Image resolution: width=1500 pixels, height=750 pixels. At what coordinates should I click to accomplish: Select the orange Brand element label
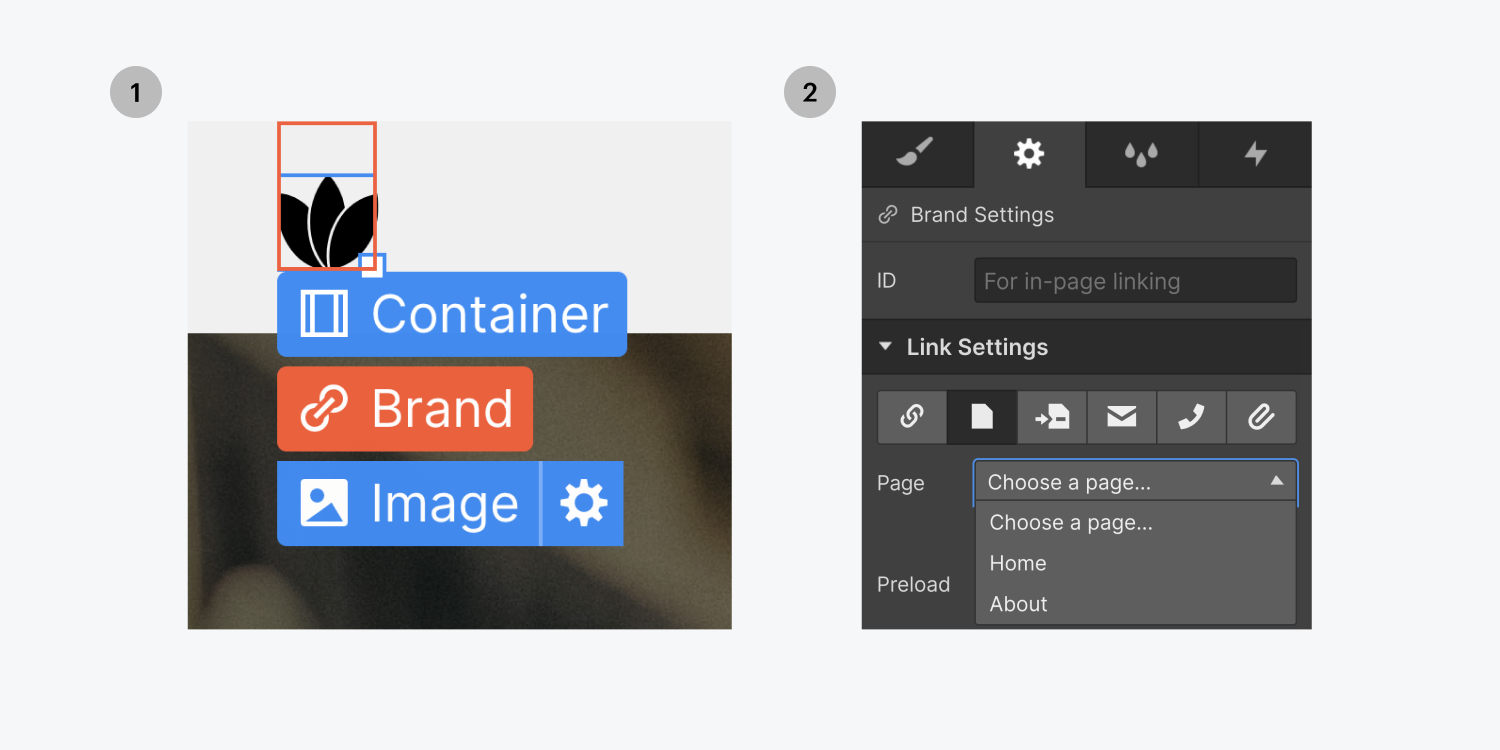[x=404, y=408]
